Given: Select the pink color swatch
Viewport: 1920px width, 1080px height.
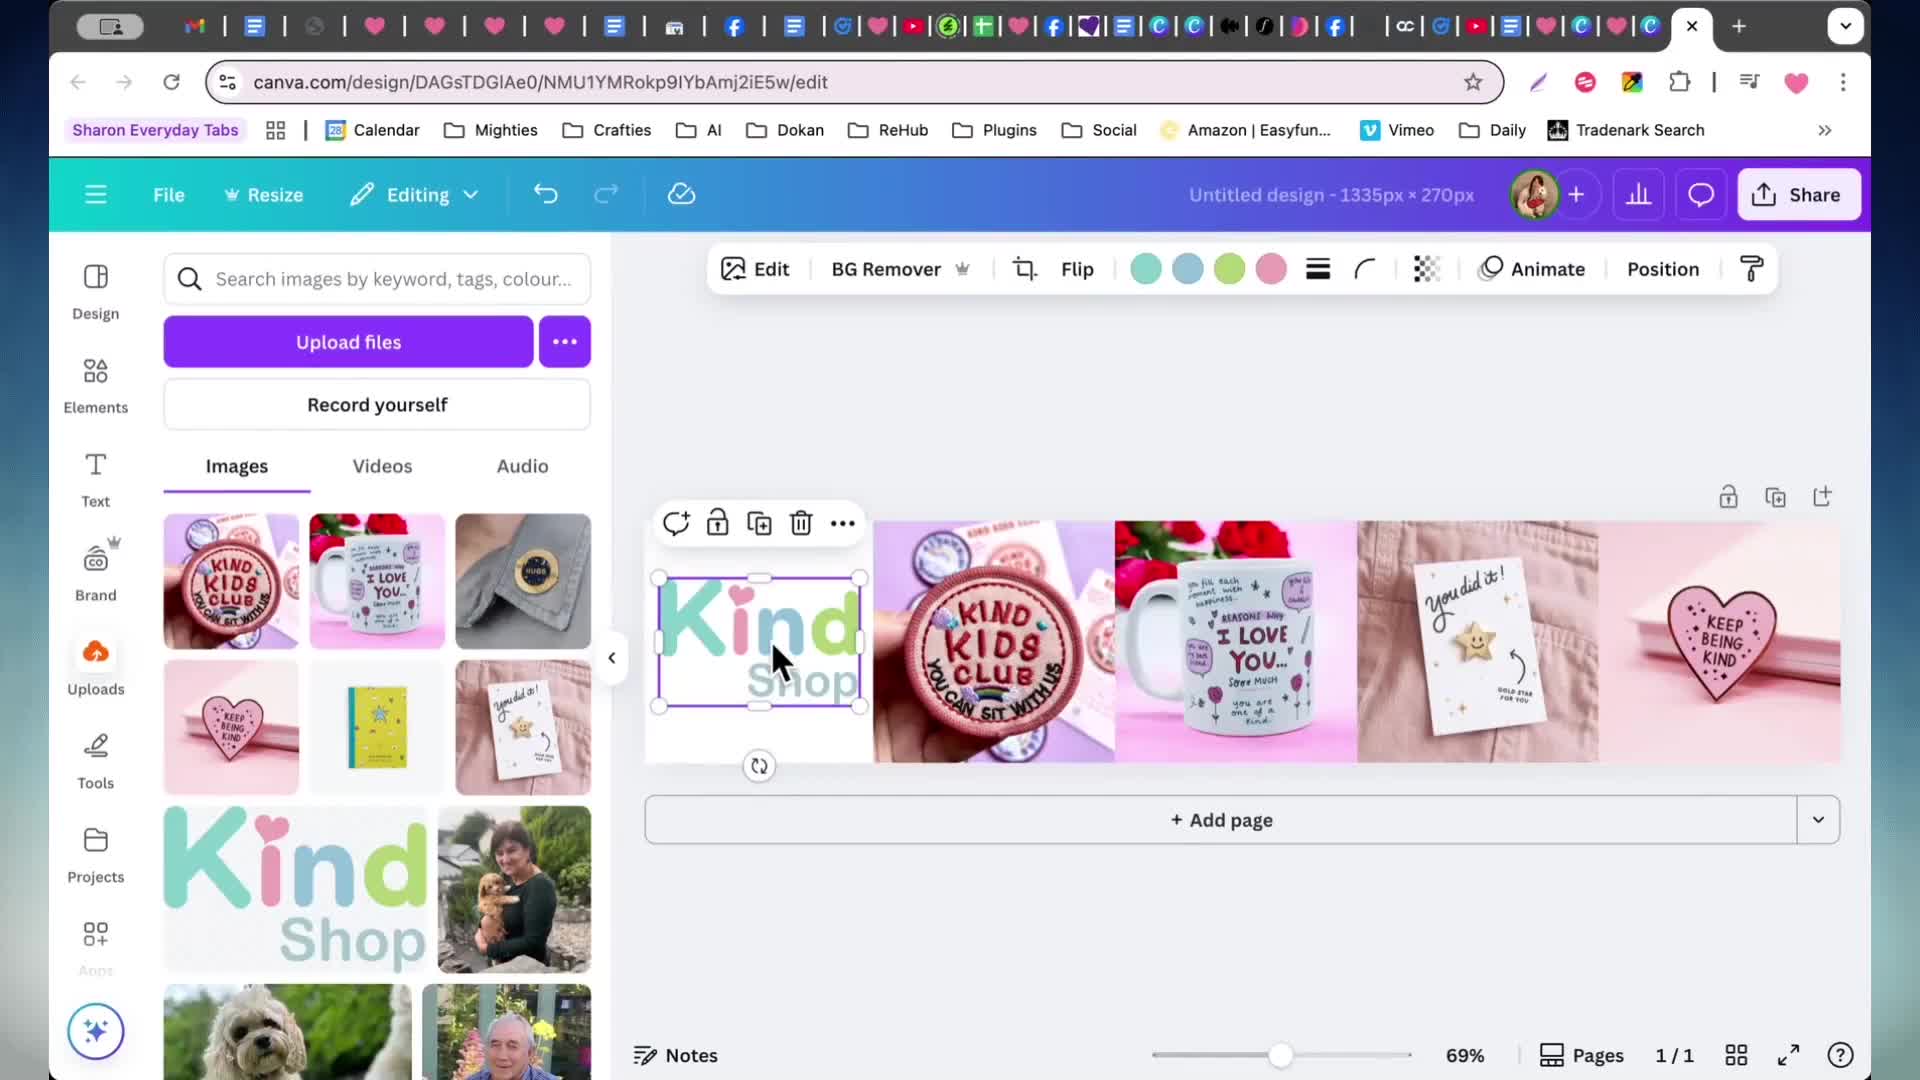Looking at the screenshot, I should (x=1271, y=269).
